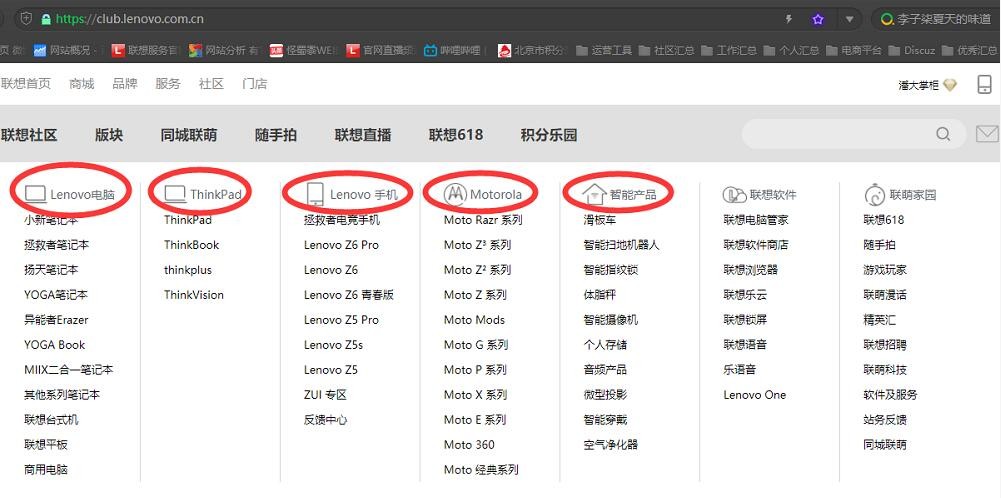Viewport: 1001px width, 498px height.
Task: Click the ThinkPad laptop category icon
Action: click(174, 195)
